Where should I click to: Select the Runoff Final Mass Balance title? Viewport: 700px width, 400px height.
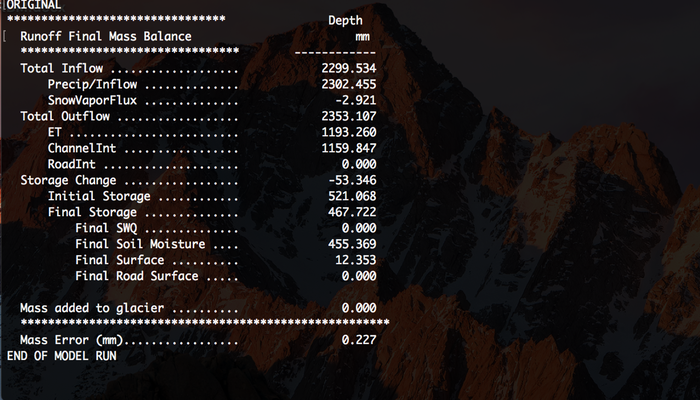coord(105,36)
